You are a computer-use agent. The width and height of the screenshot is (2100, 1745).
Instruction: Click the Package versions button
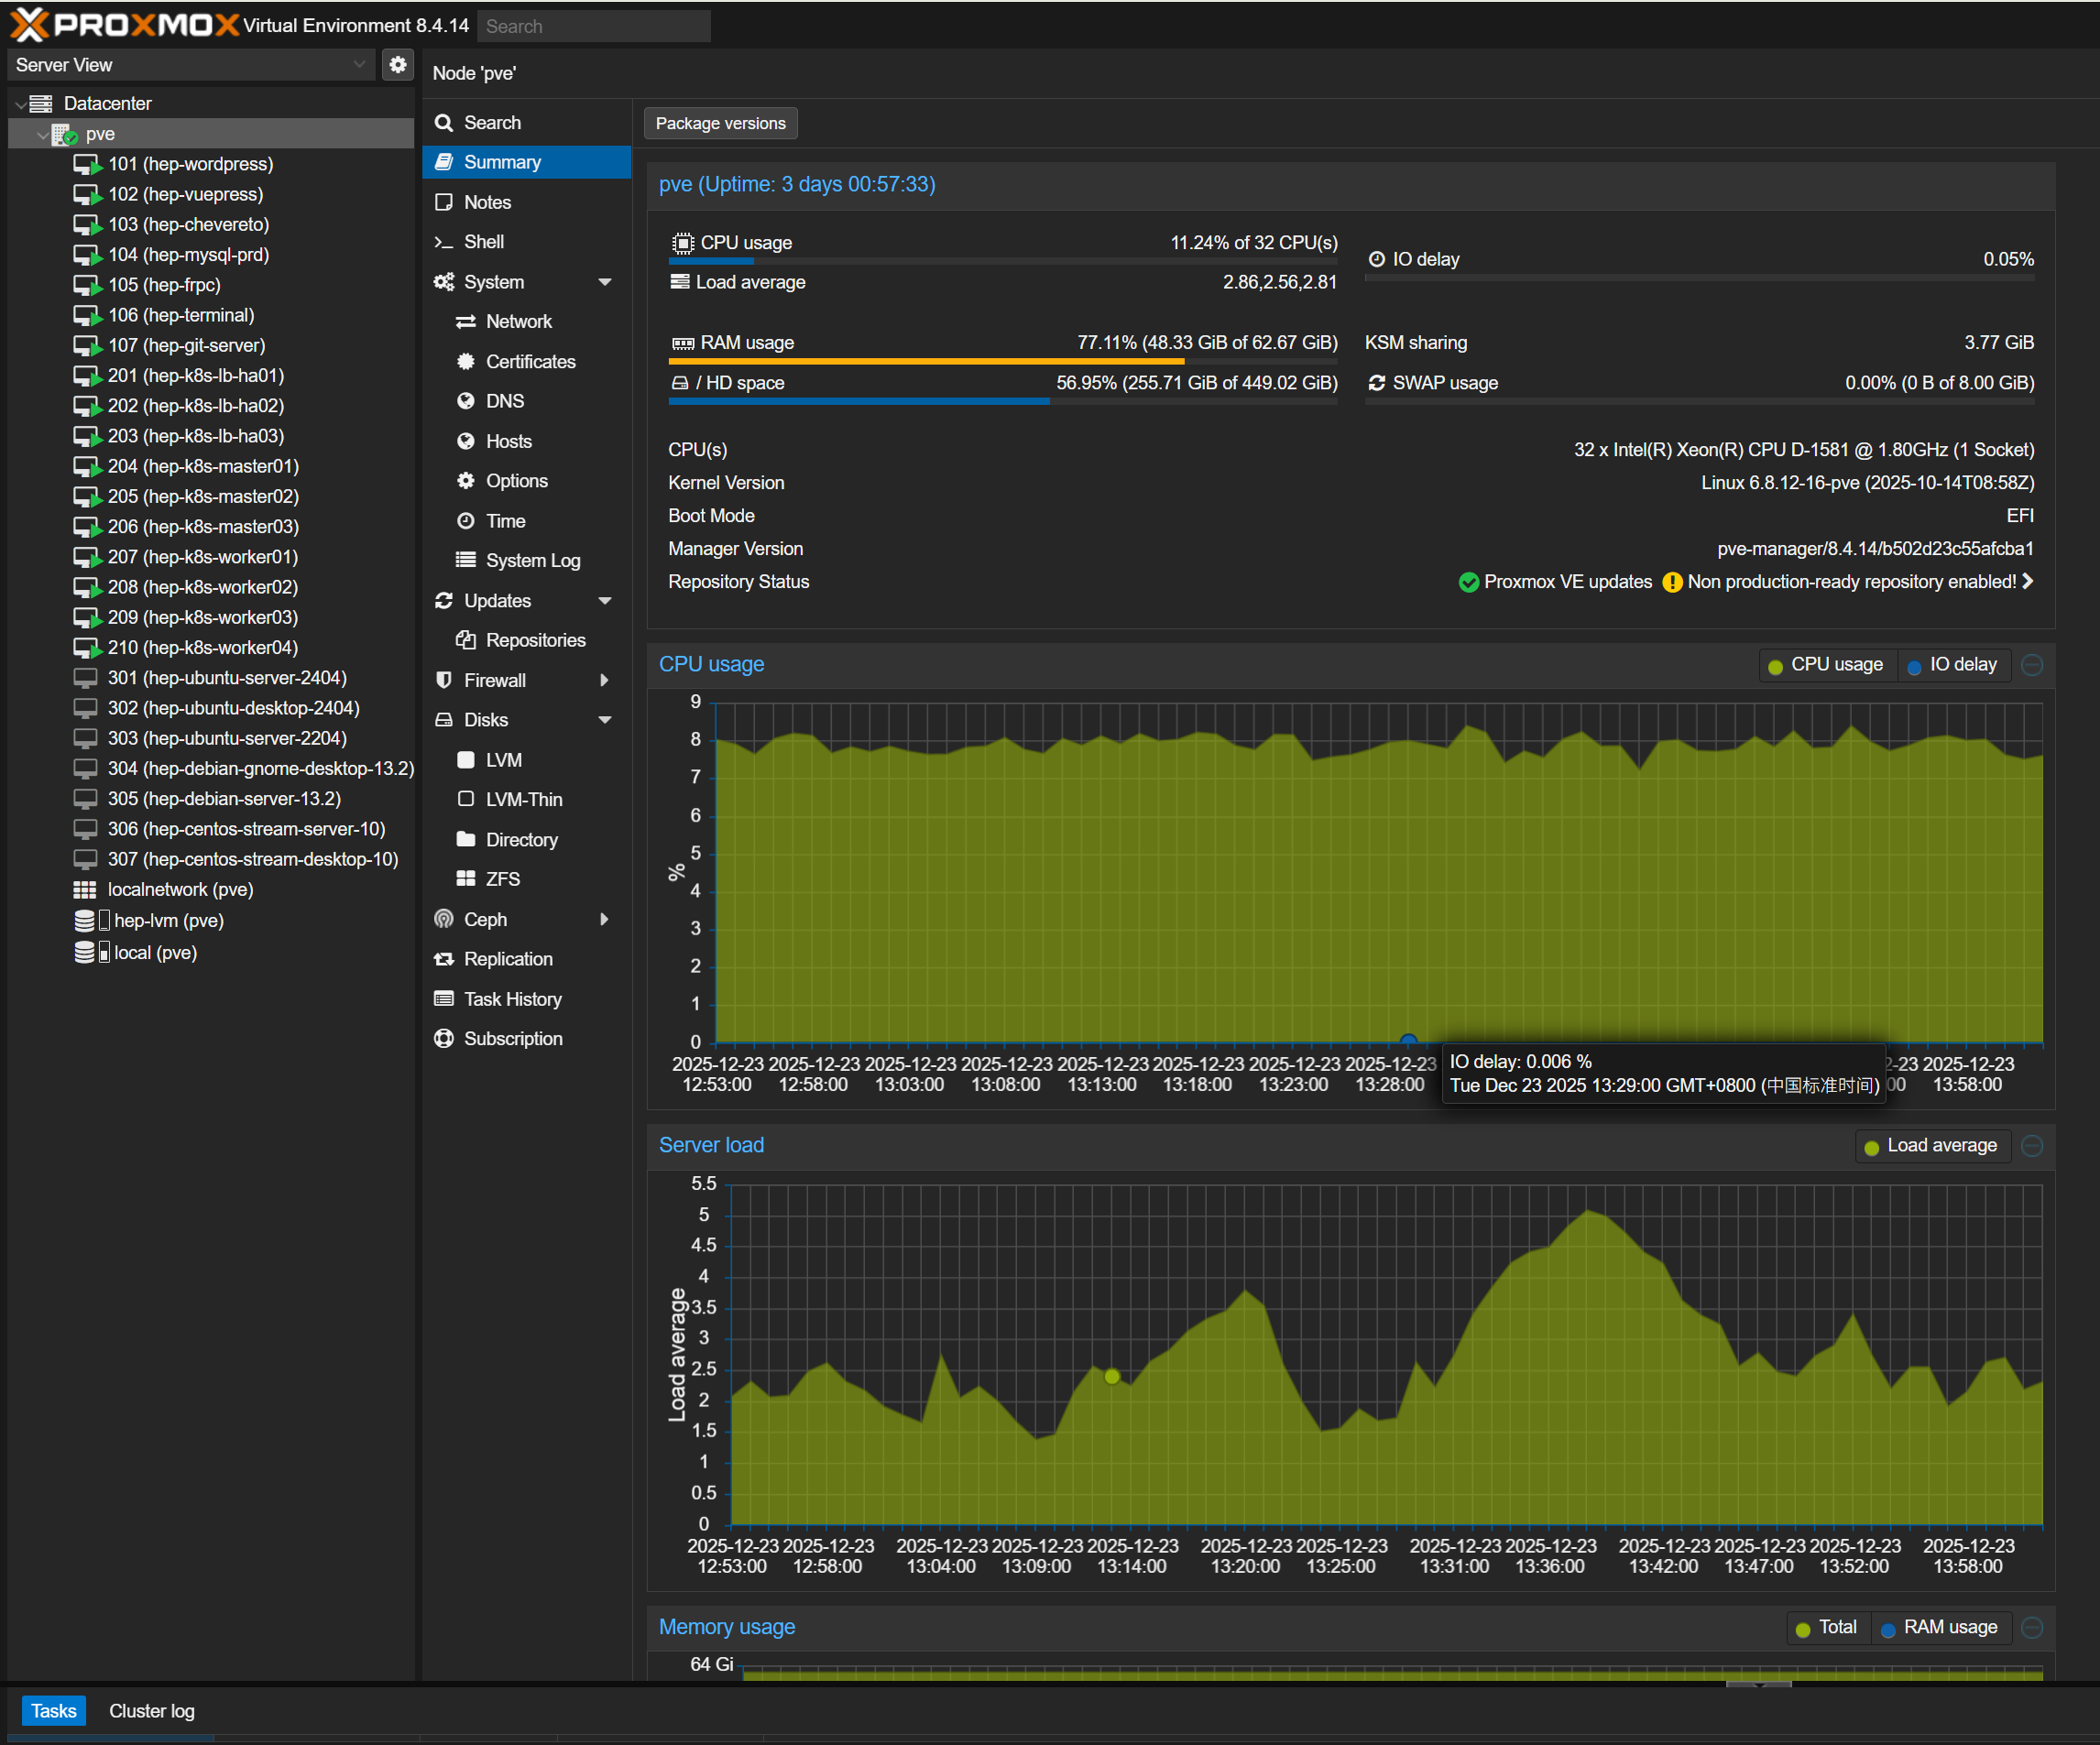click(720, 123)
